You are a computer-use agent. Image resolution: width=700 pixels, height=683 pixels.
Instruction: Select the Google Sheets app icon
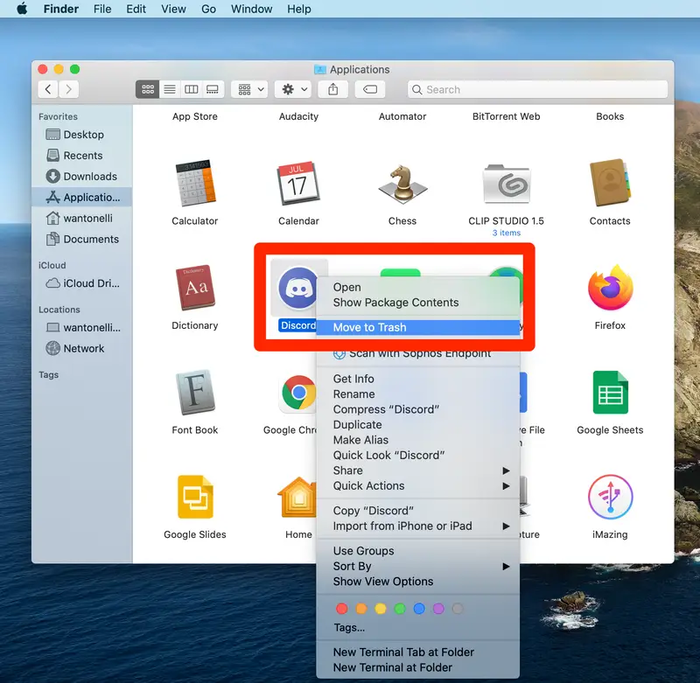coord(610,392)
